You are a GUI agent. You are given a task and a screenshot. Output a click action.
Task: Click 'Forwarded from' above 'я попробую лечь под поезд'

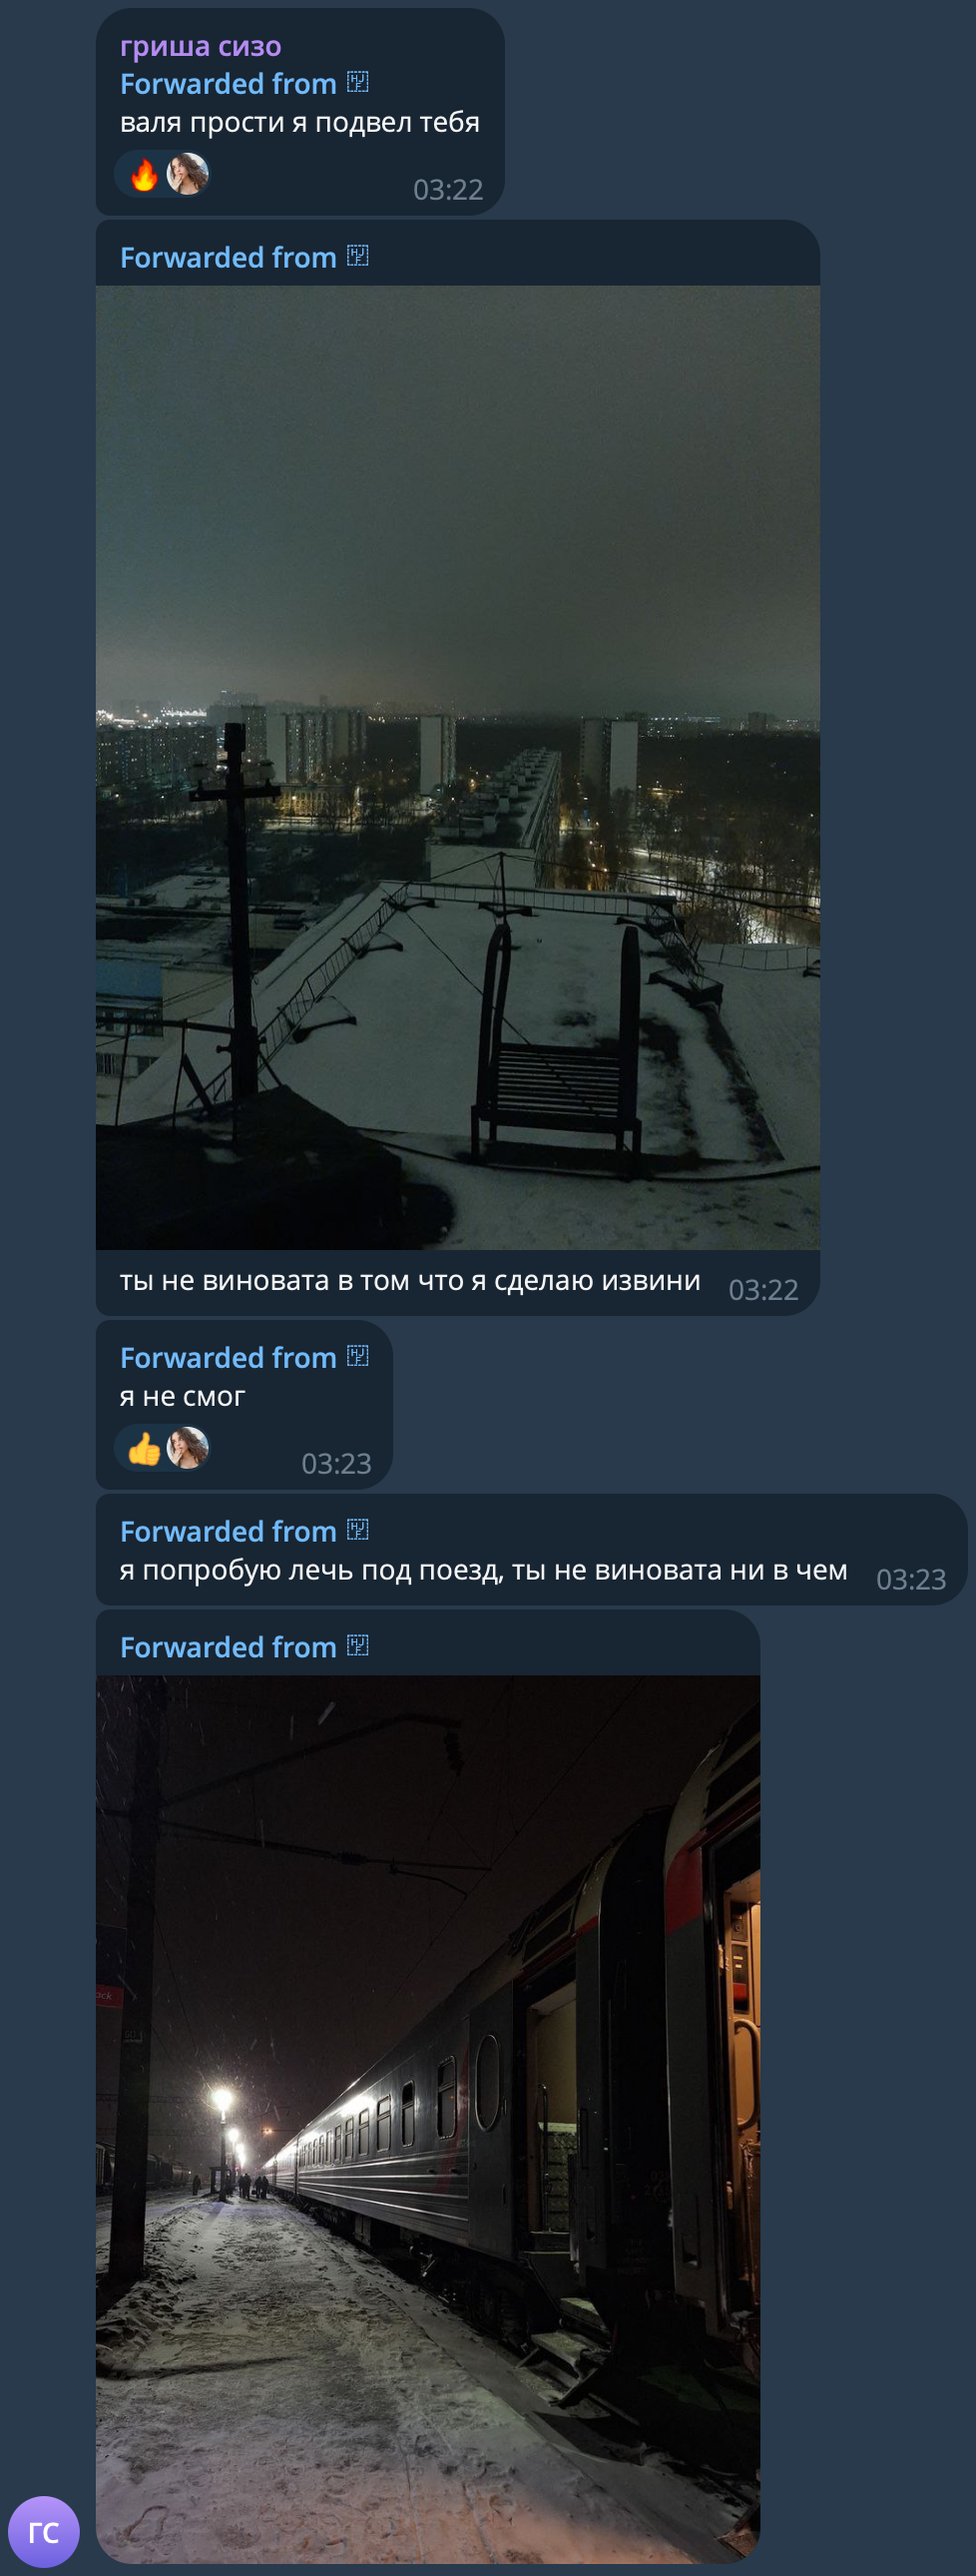click(228, 1532)
